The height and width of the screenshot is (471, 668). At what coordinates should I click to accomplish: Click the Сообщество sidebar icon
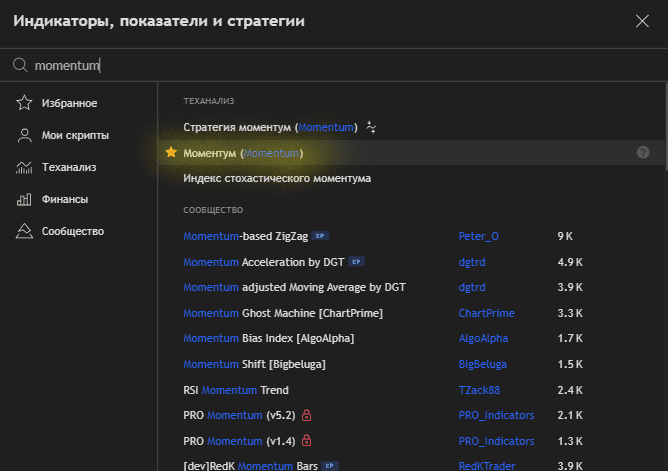coord(24,231)
